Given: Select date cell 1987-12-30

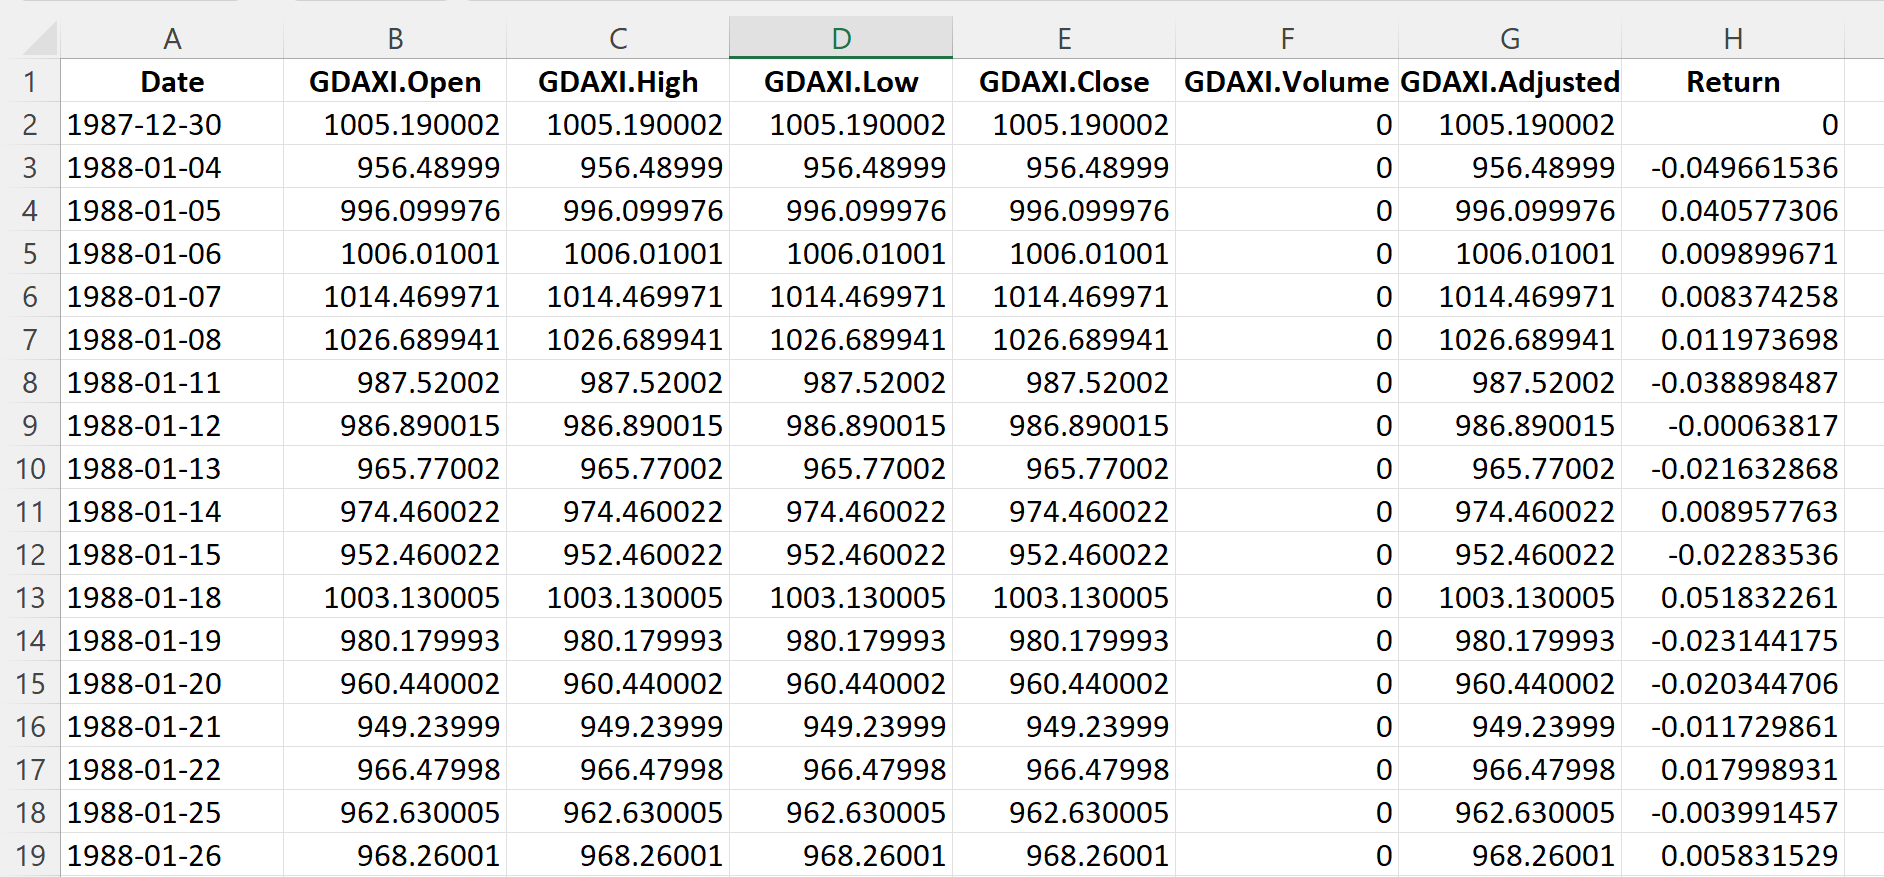Looking at the screenshot, I should 172,124.
